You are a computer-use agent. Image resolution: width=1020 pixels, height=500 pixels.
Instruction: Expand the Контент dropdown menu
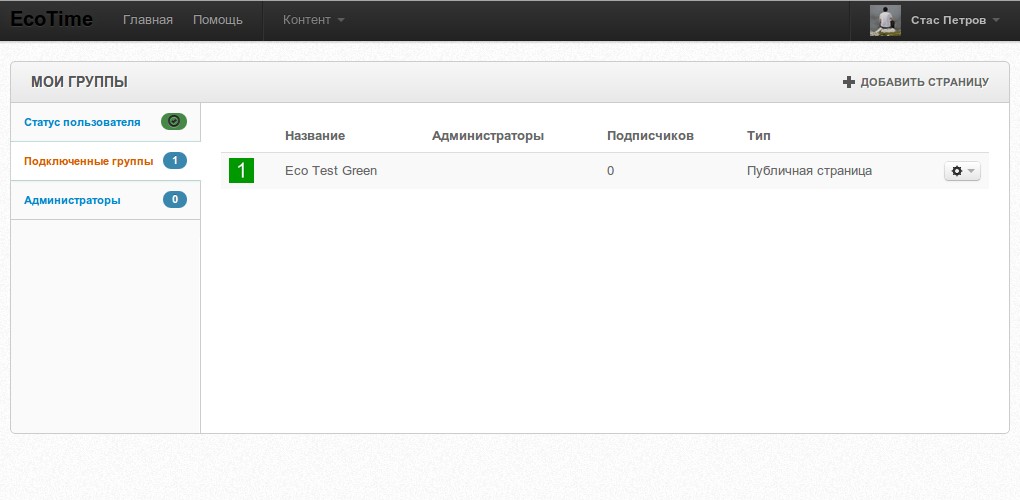click(x=313, y=20)
